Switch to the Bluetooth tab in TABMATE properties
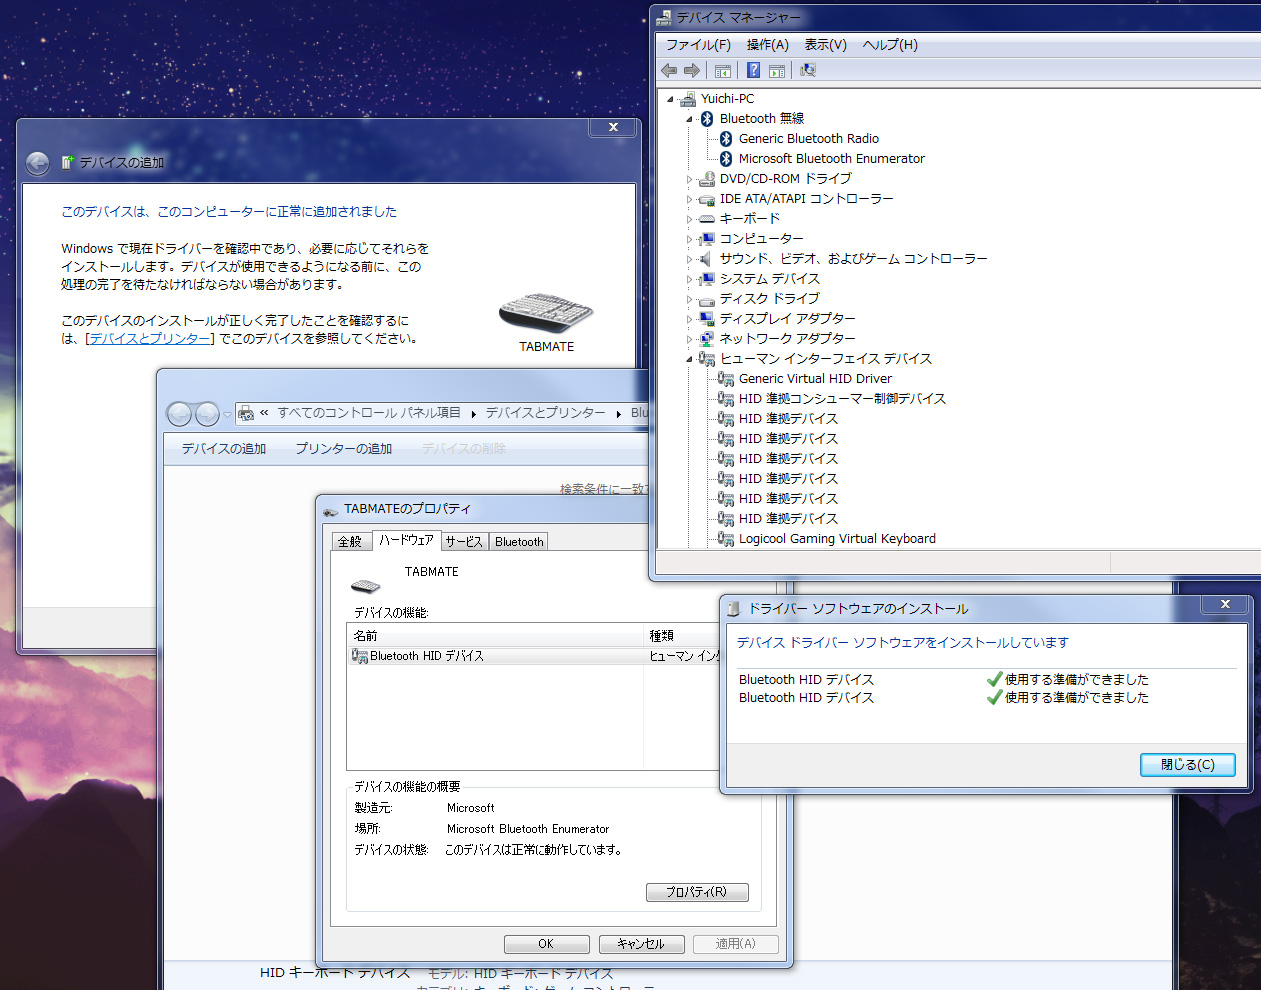The image size is (1261, 990). [519, 542]
